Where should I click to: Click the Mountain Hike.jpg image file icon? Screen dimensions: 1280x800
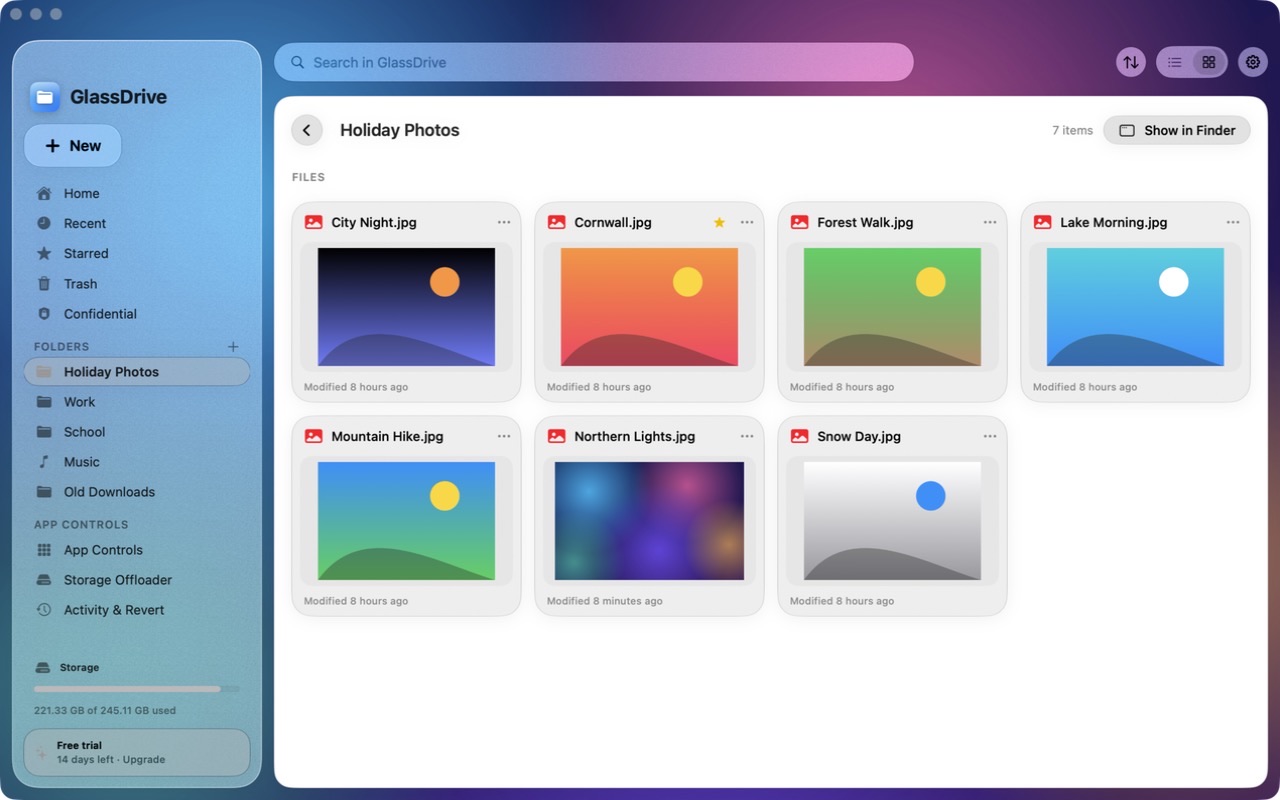[x=314, y=437]
